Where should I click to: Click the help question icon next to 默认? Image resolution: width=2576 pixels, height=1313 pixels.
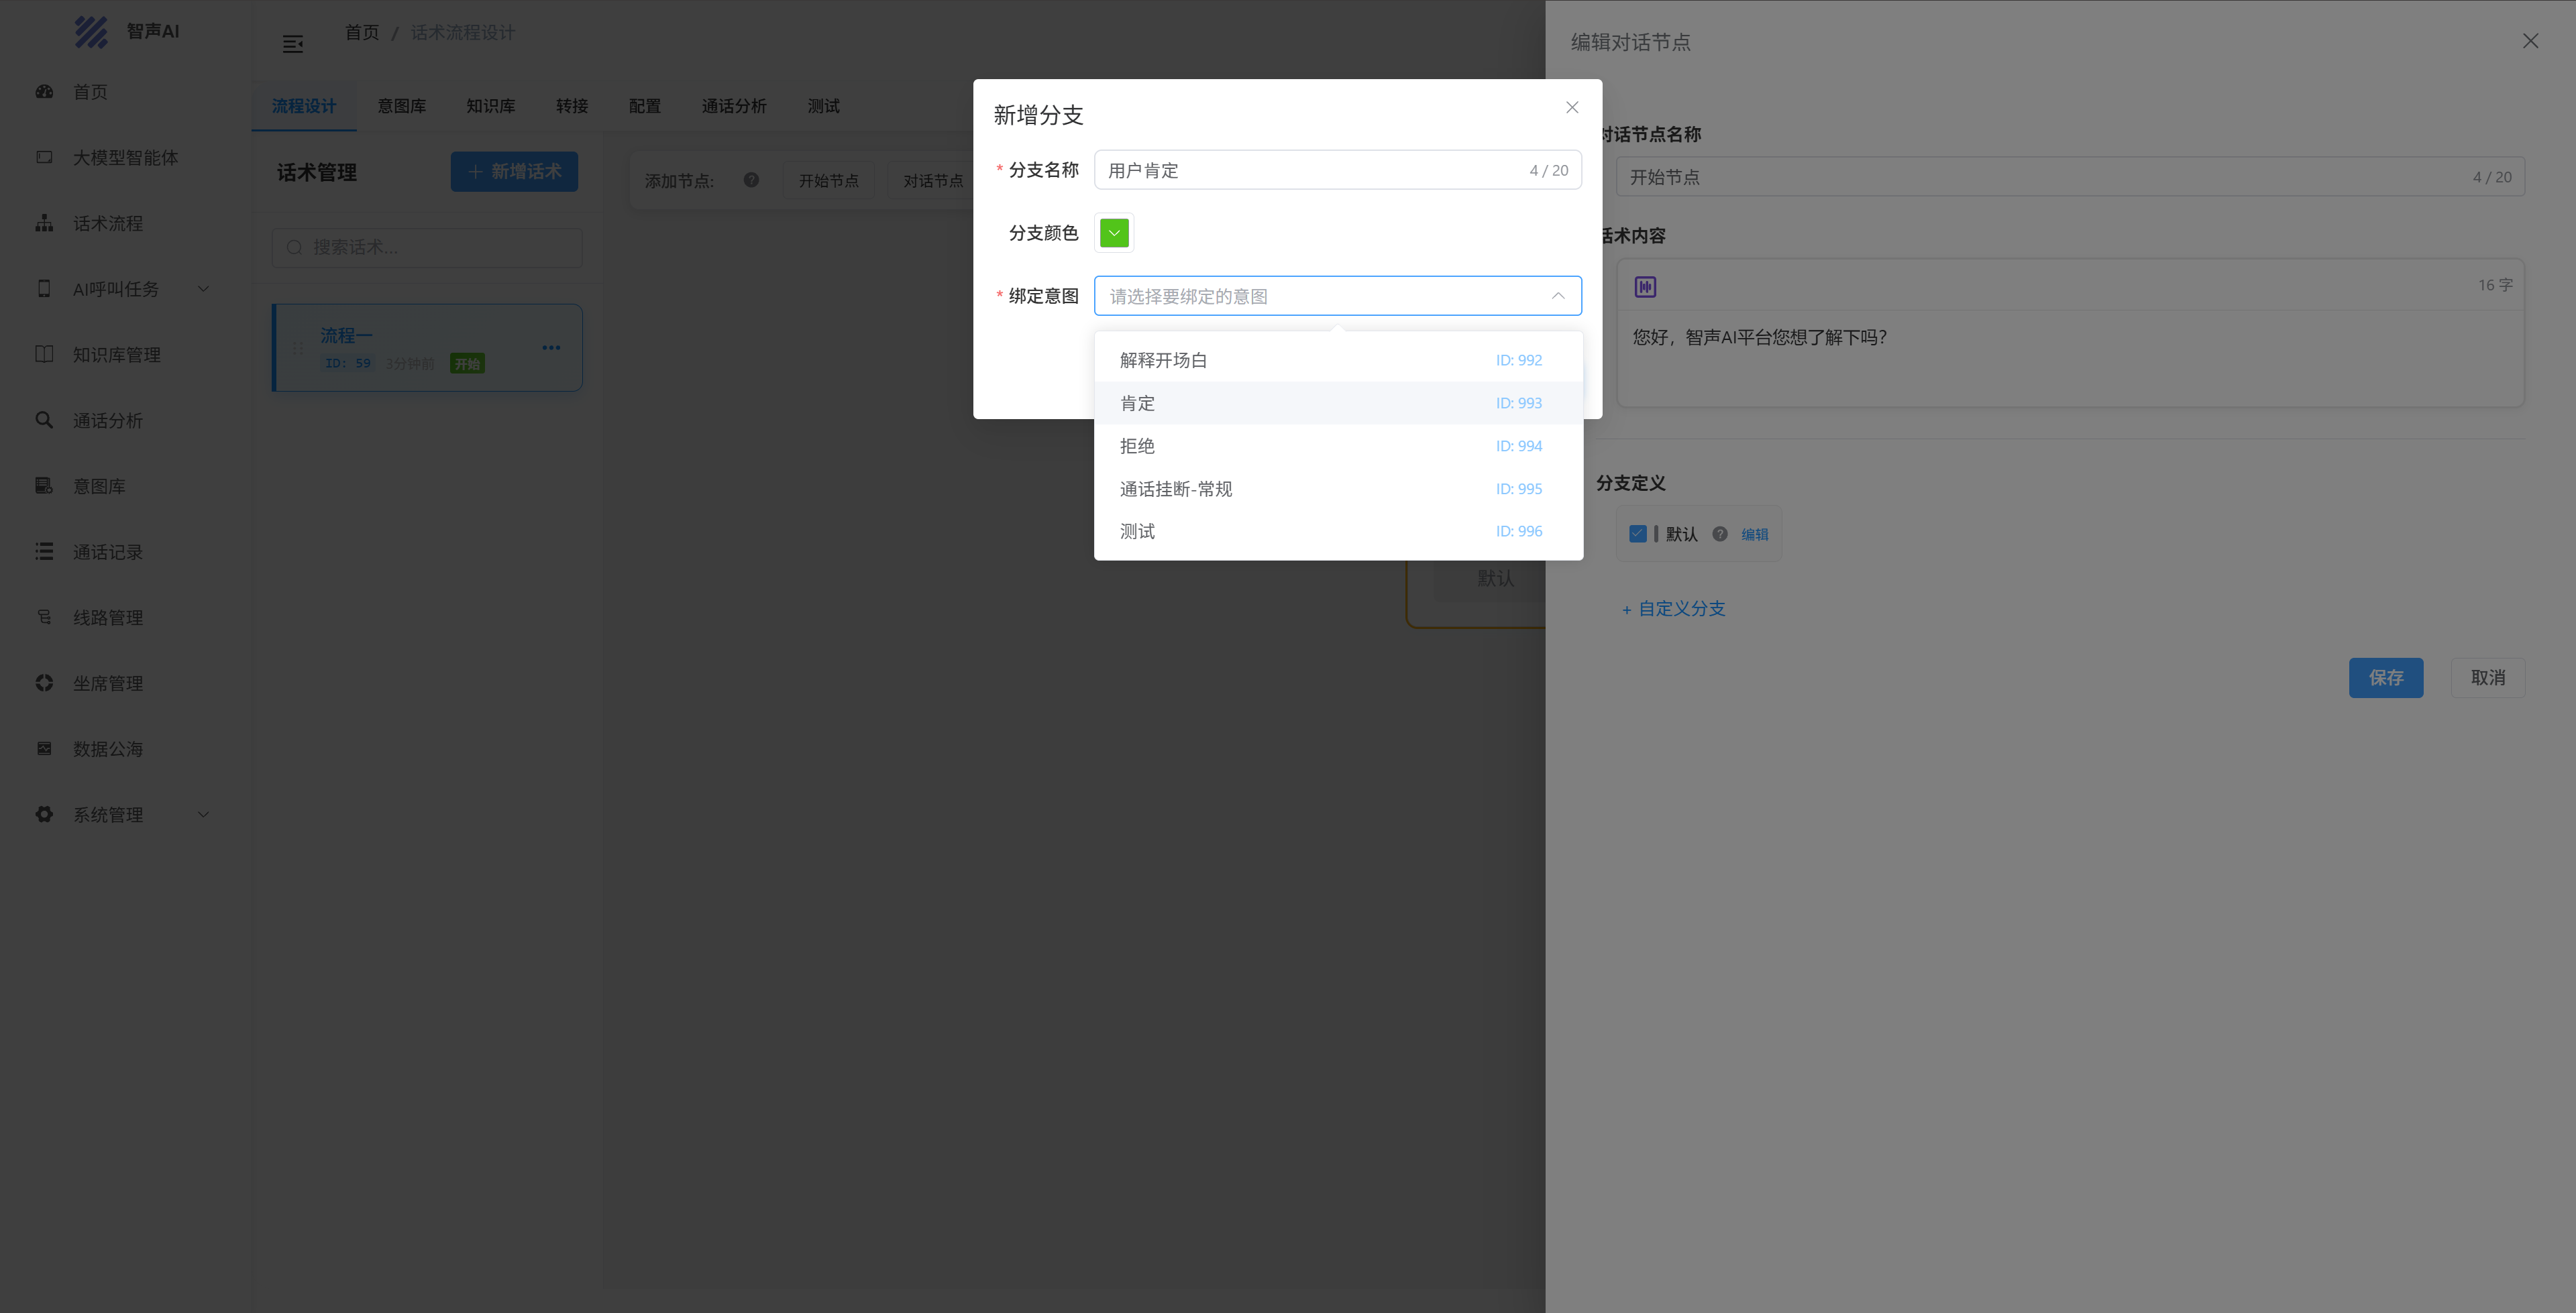point(1720,534)
